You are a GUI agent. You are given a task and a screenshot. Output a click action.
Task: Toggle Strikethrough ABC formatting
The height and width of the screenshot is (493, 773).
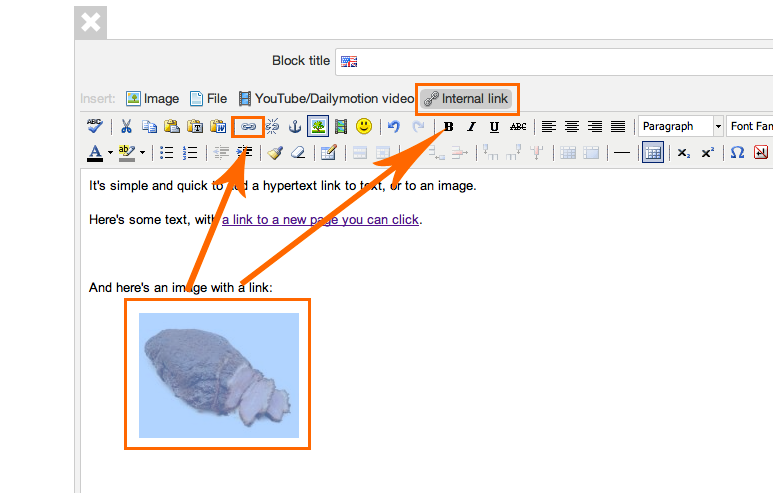point(518,127)
